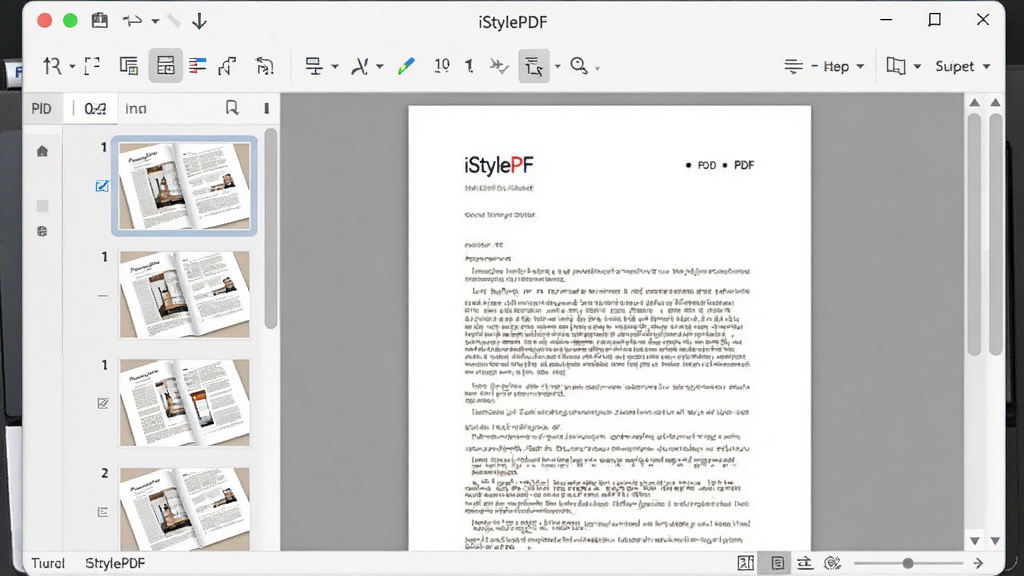
Task: Toggle the highlighted page layout button
Action: (165, 66)
